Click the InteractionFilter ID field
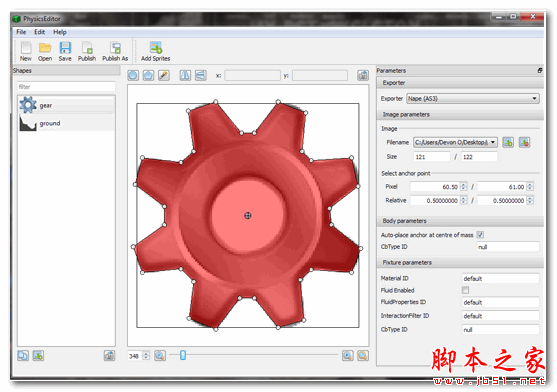The height and width of the screenshot is (392, 557). (x=500, y=316)
